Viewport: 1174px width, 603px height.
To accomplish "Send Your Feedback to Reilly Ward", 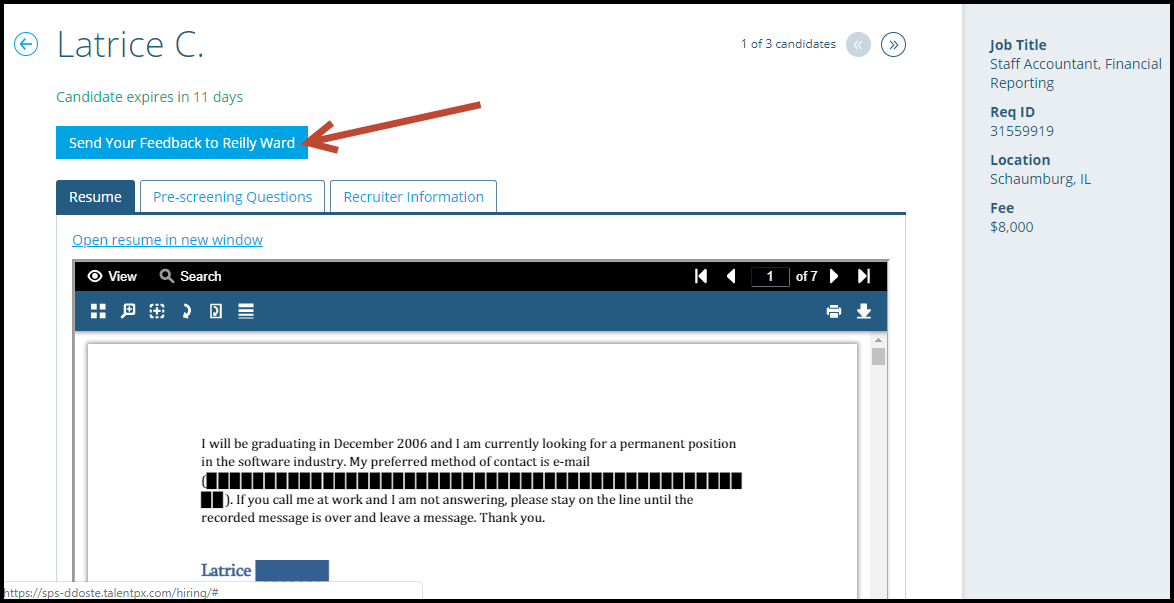I will point(181,142).
